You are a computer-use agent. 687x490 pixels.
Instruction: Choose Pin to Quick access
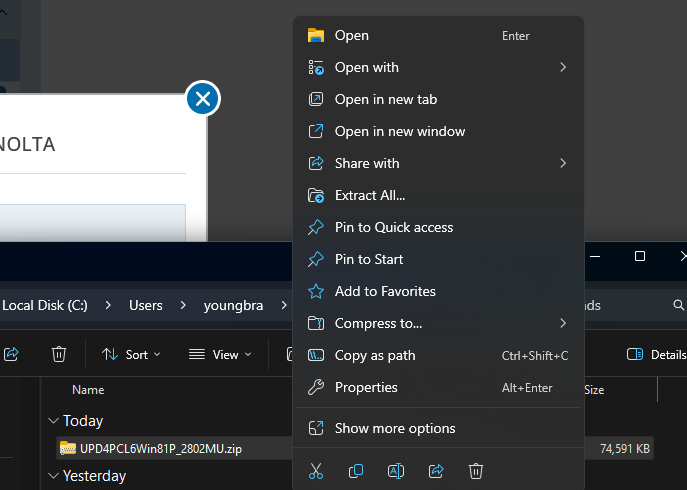pos(394,227)
